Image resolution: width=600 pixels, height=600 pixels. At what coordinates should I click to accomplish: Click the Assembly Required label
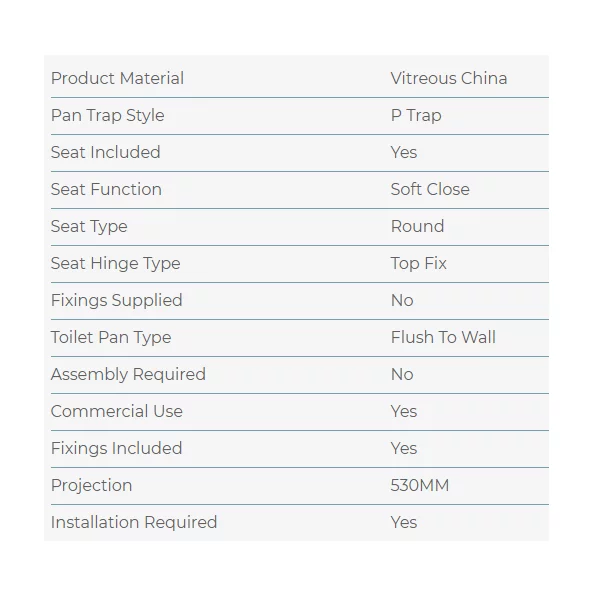[x=128, y=374]
